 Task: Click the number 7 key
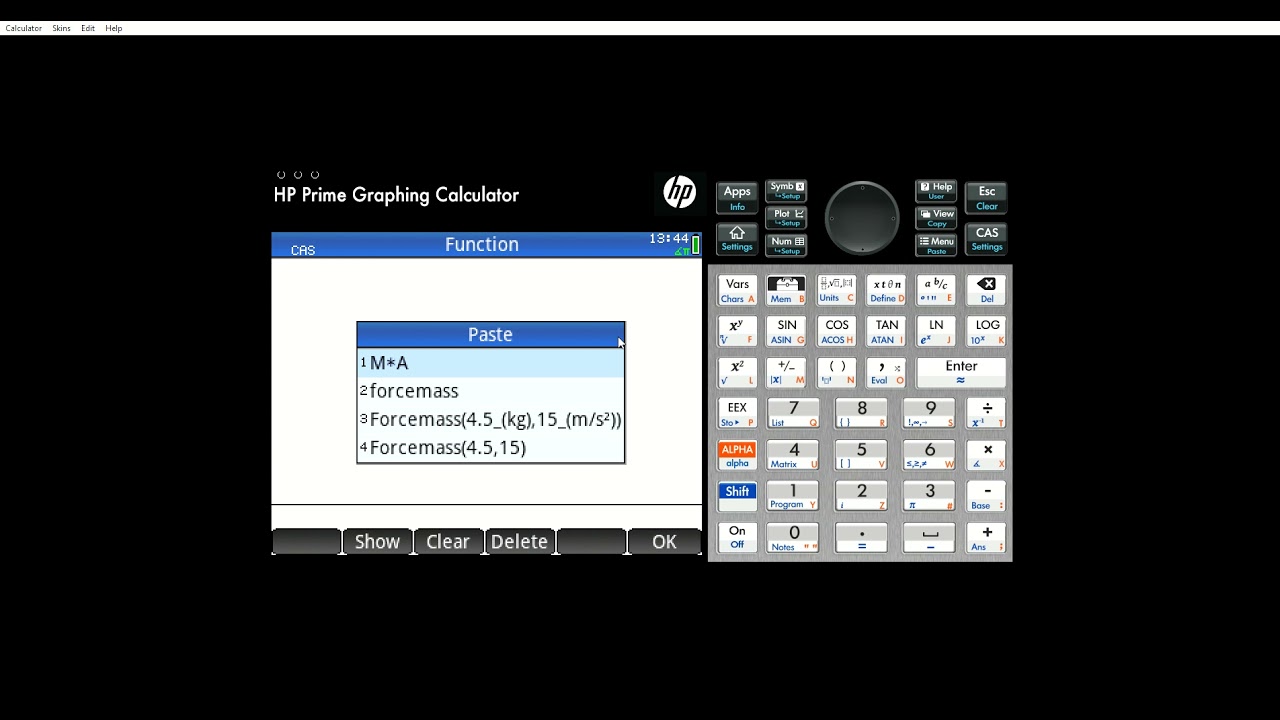pyautogui.click(x=793, y=413)
